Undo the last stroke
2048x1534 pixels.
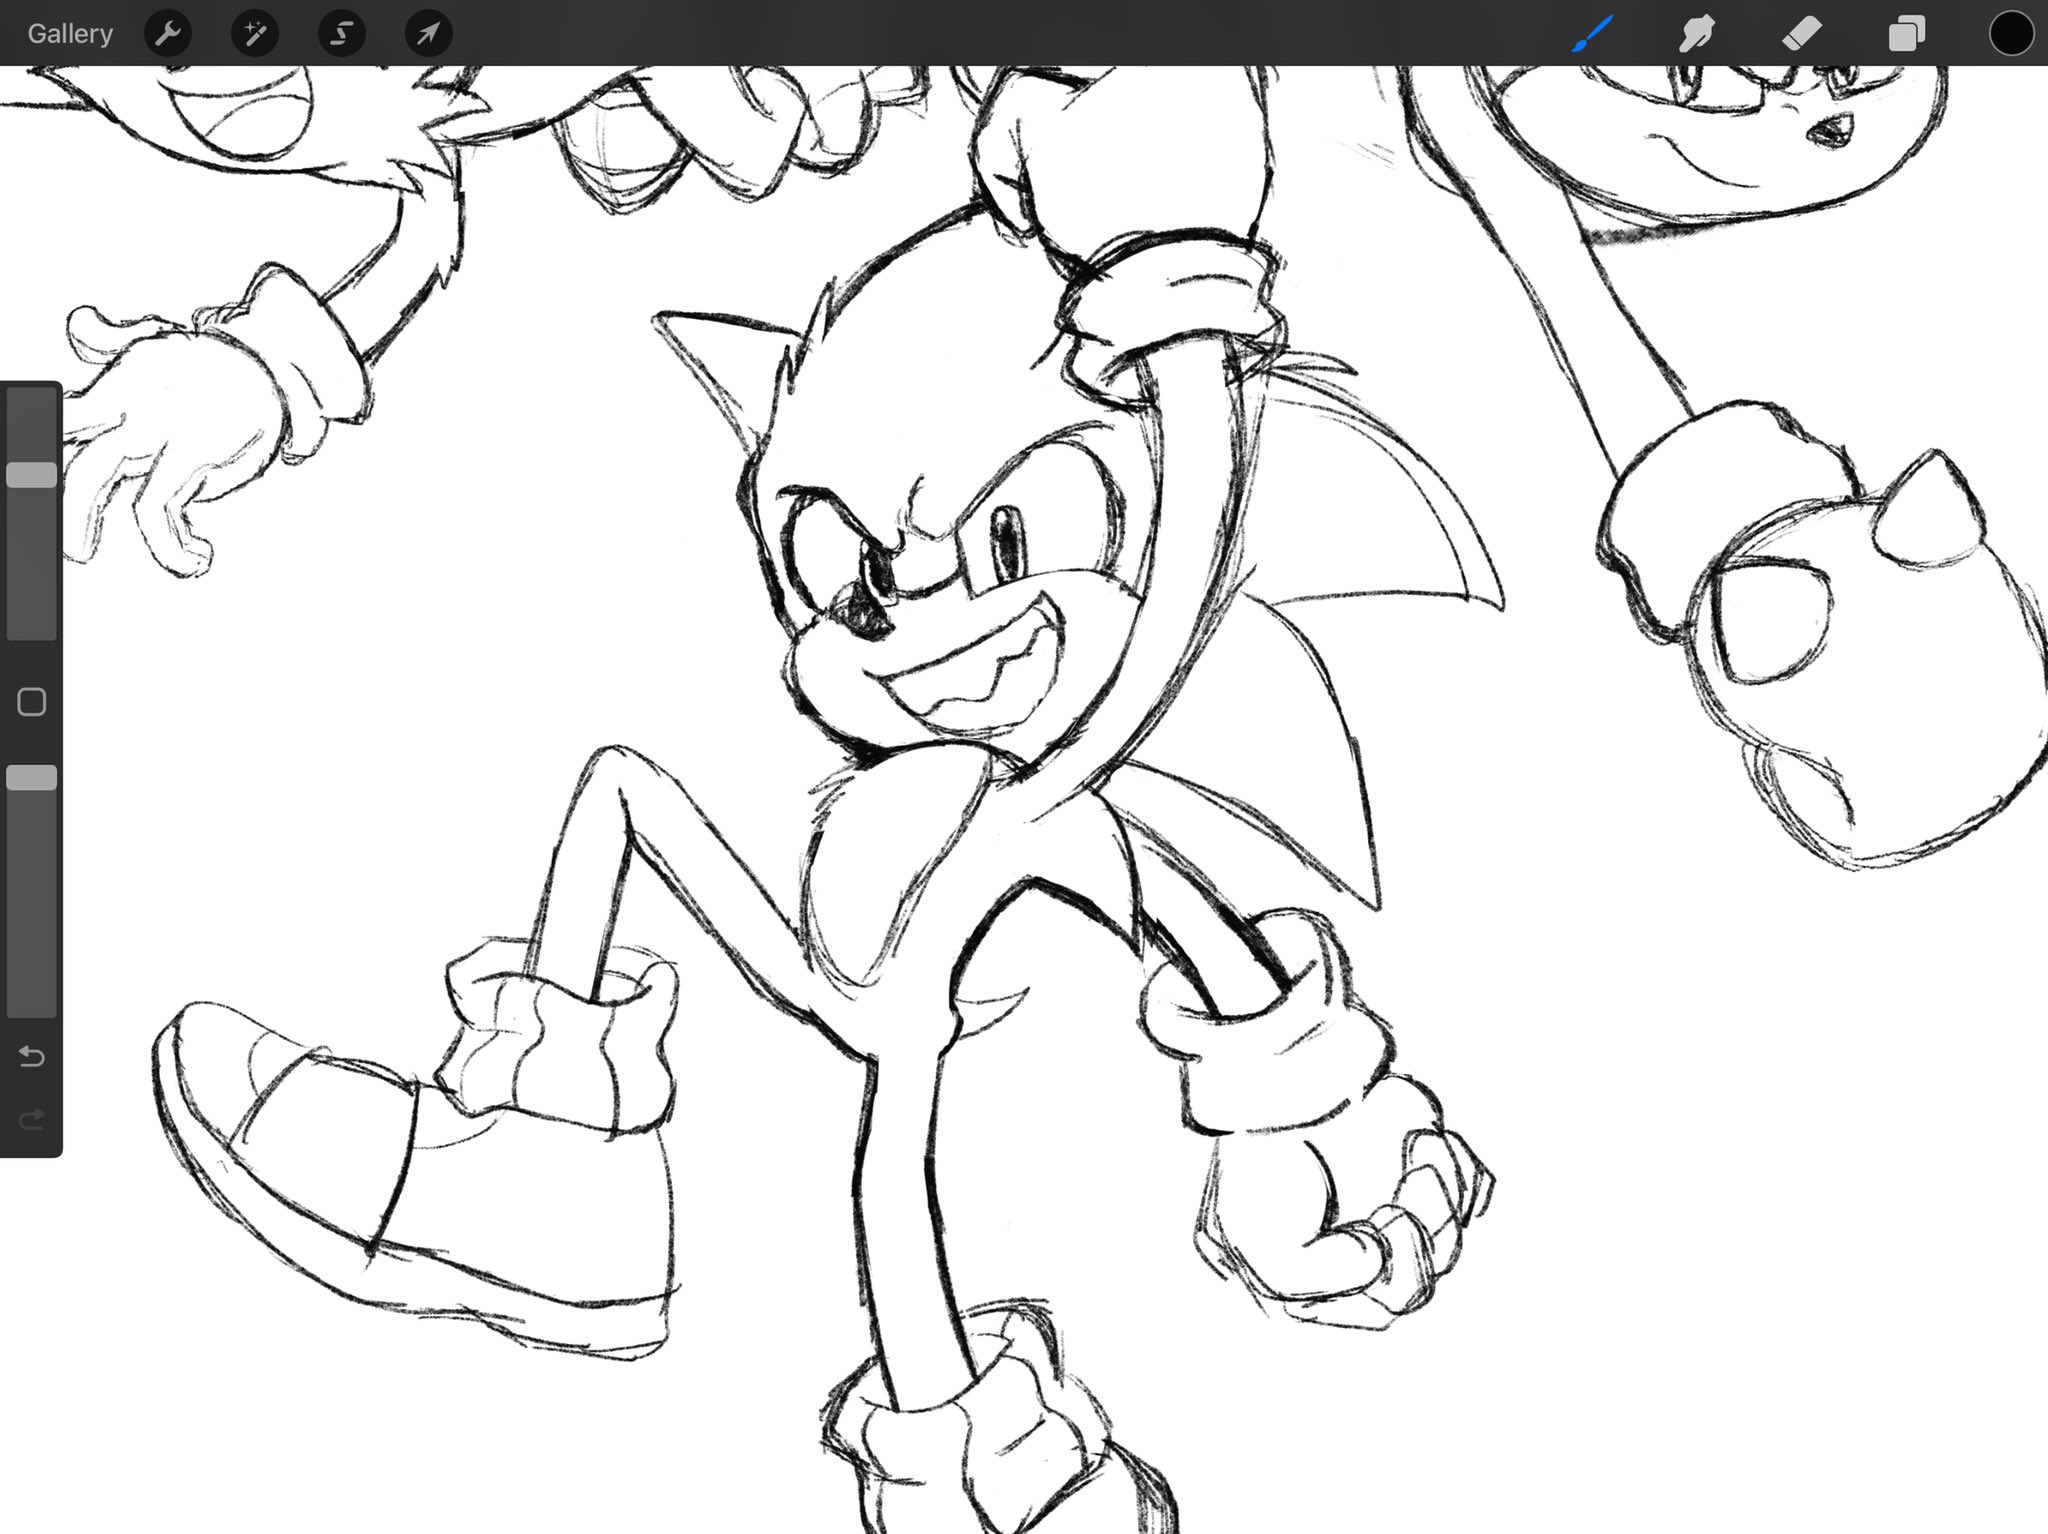[32, 1056]
